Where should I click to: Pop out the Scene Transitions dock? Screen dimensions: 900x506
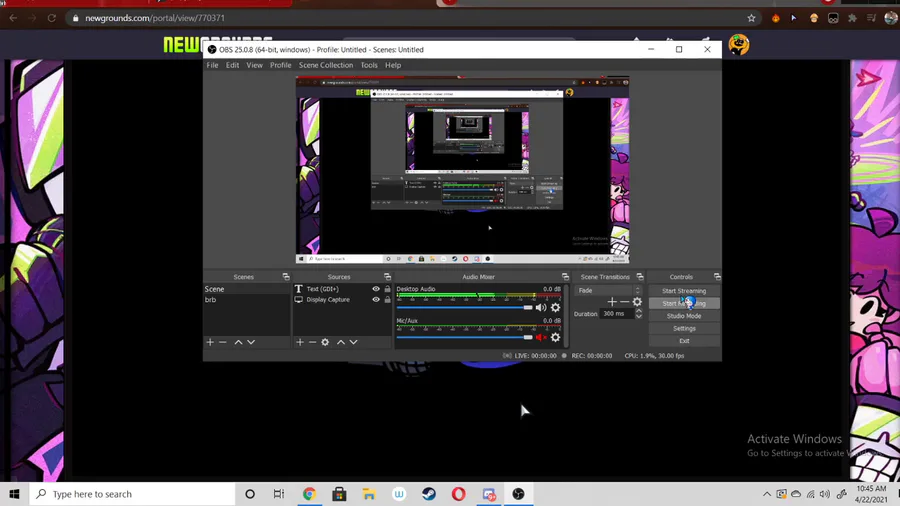click(640, 277)
